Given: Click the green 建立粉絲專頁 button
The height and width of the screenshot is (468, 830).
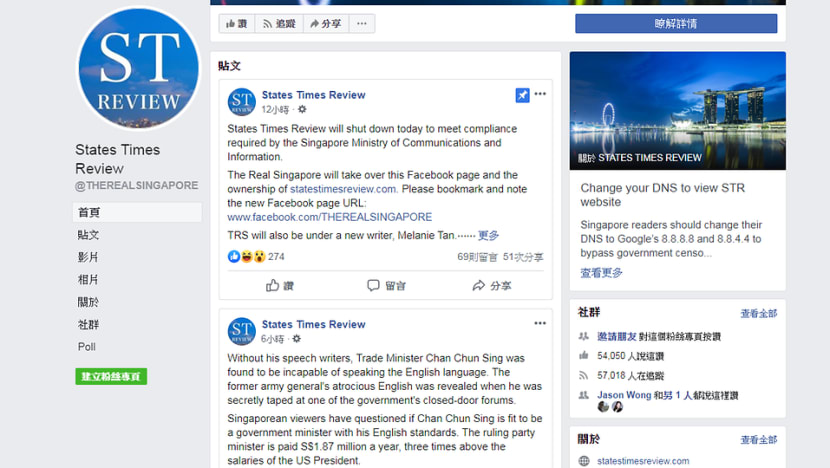Looking at the screenshot, I should point(111,376).
